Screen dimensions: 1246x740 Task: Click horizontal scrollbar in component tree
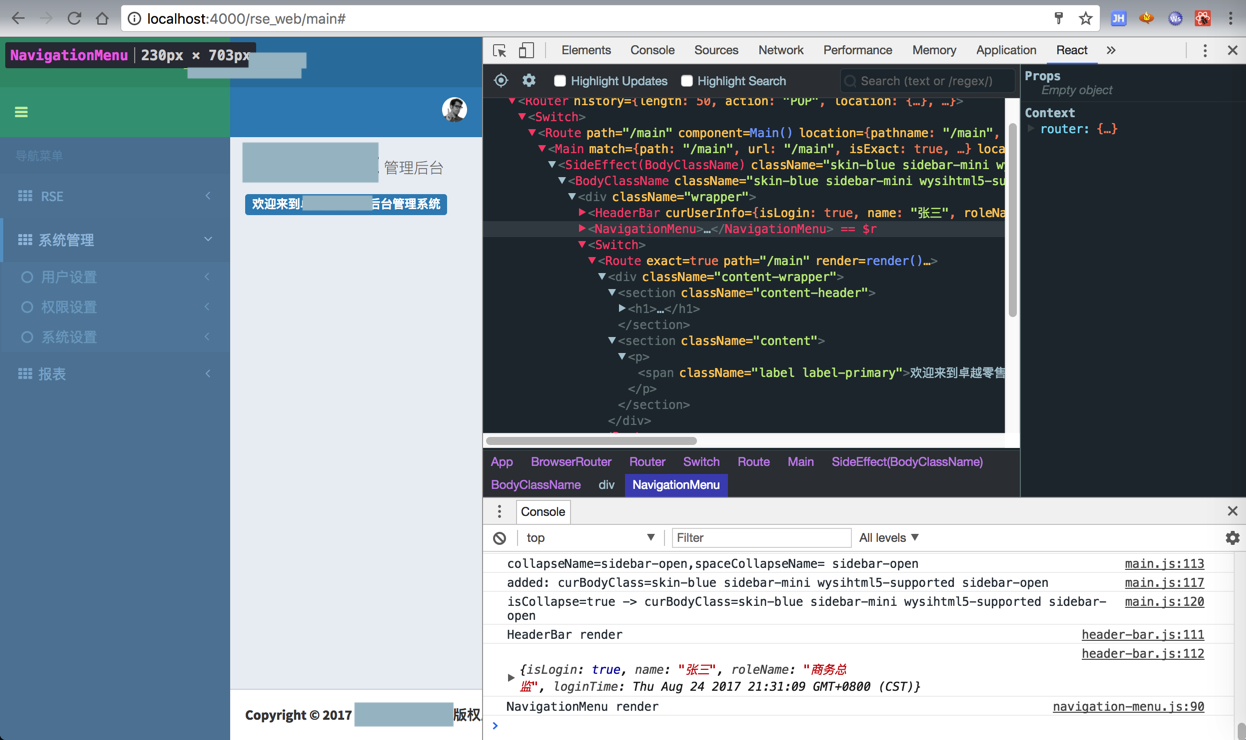[591, 440]
